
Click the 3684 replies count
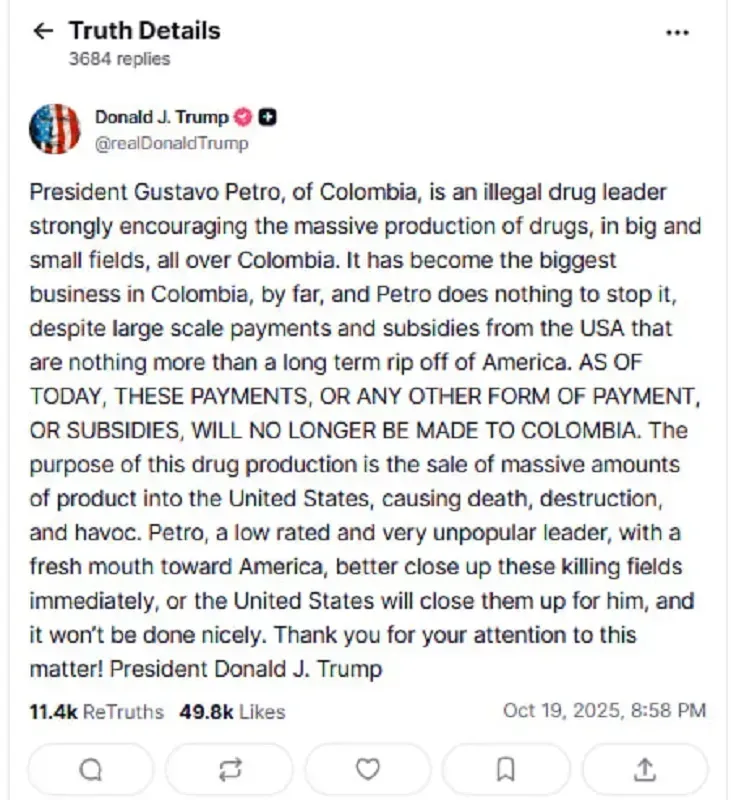pyautogui.click(x=119, y=59)
